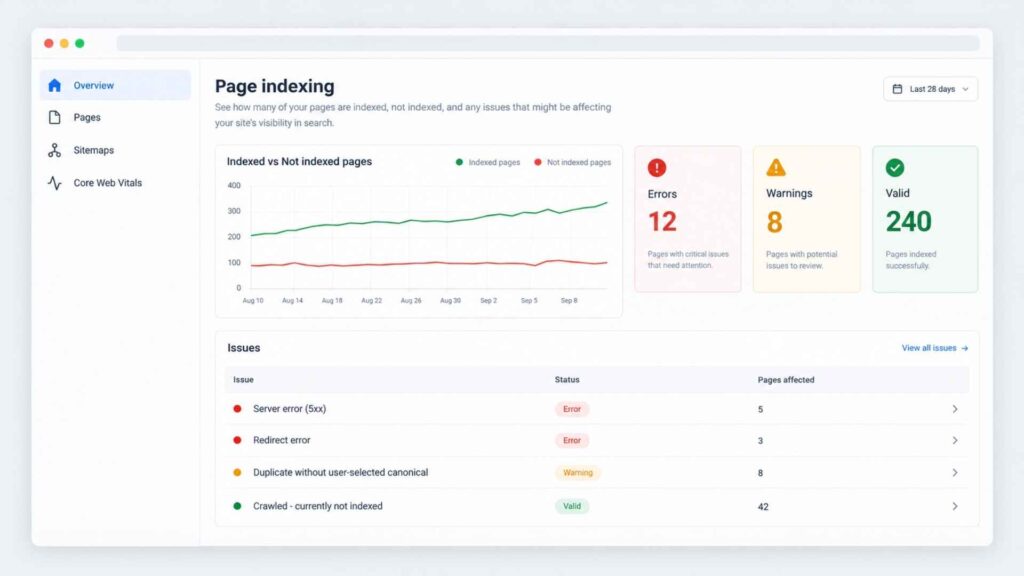Click the Issues section heading
The width and height of the screenshot is (1024, 576).
point(244,348)
